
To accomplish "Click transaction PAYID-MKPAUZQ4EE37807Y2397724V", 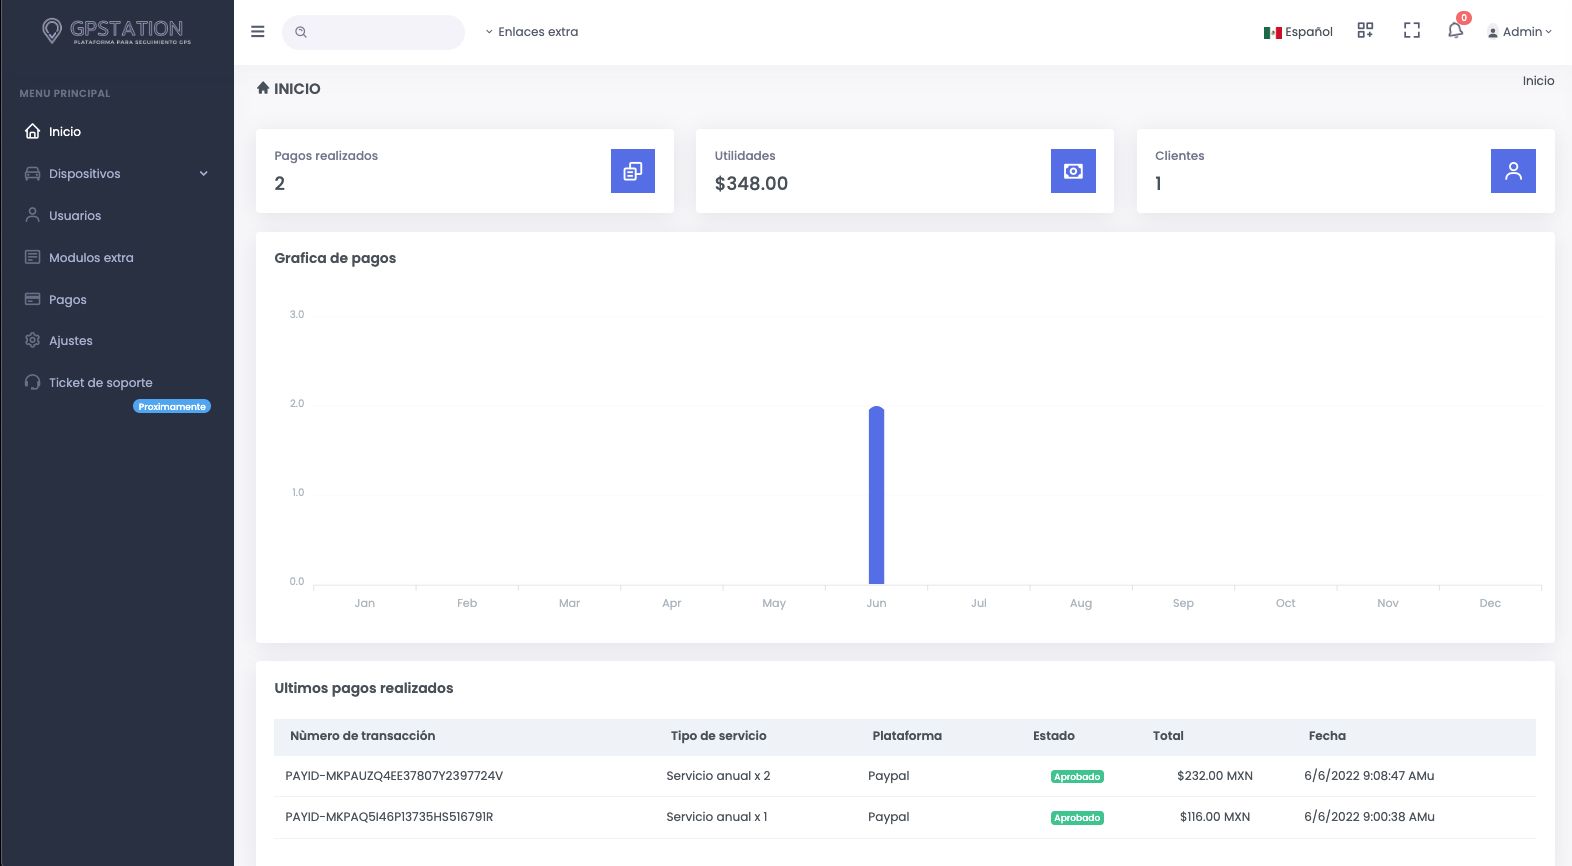I will 394,776.
